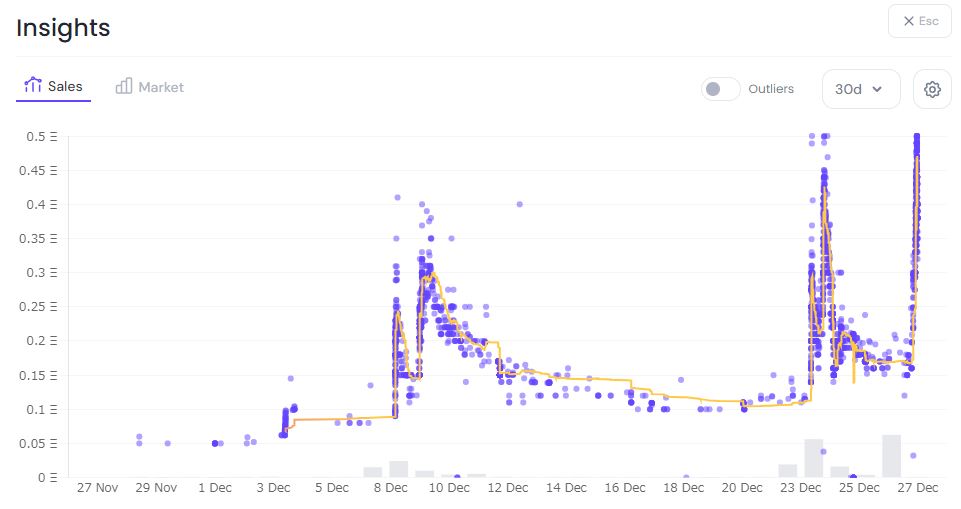Image resolution: width=961 pixels, height=509 pixels.
Task: Click the 29 Nov date label
Action: [156, 488]
